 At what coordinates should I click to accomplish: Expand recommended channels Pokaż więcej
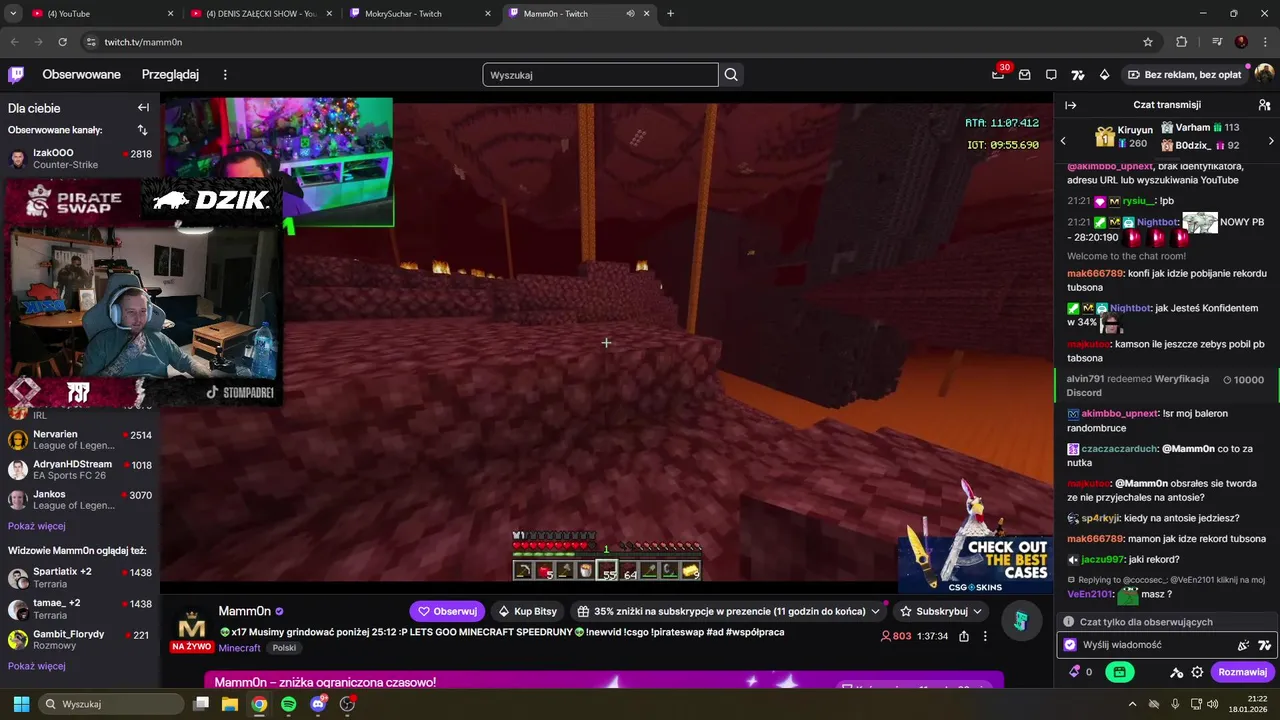pos(37,666)
